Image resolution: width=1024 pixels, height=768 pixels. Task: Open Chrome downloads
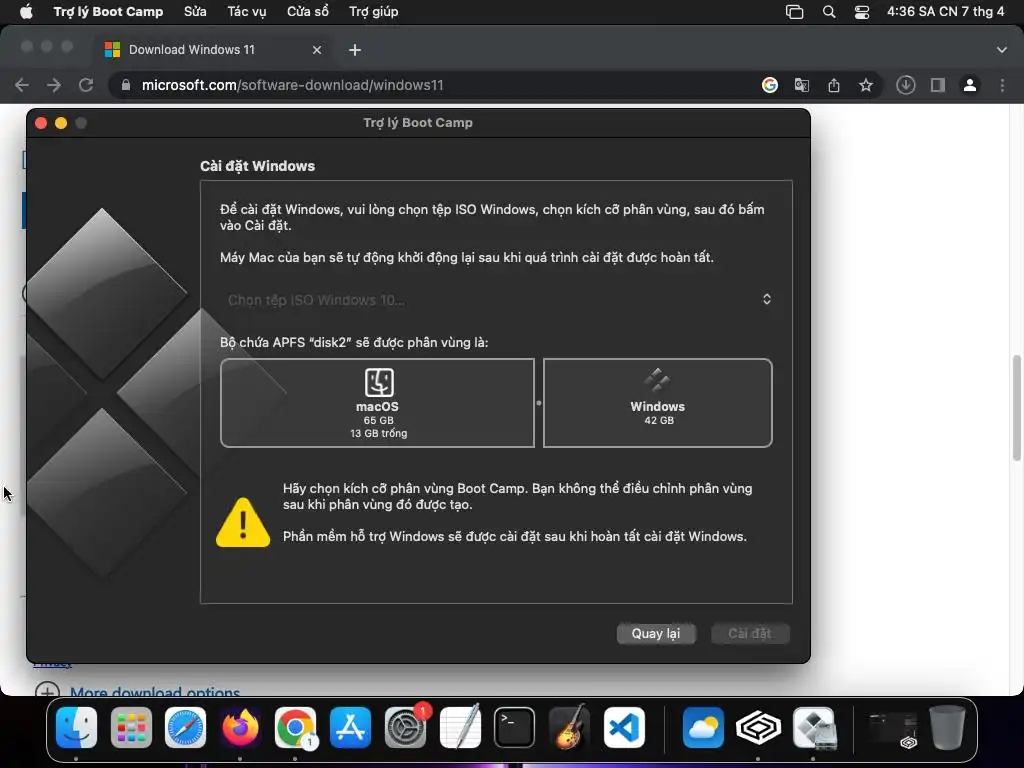[x=906, y=85]
